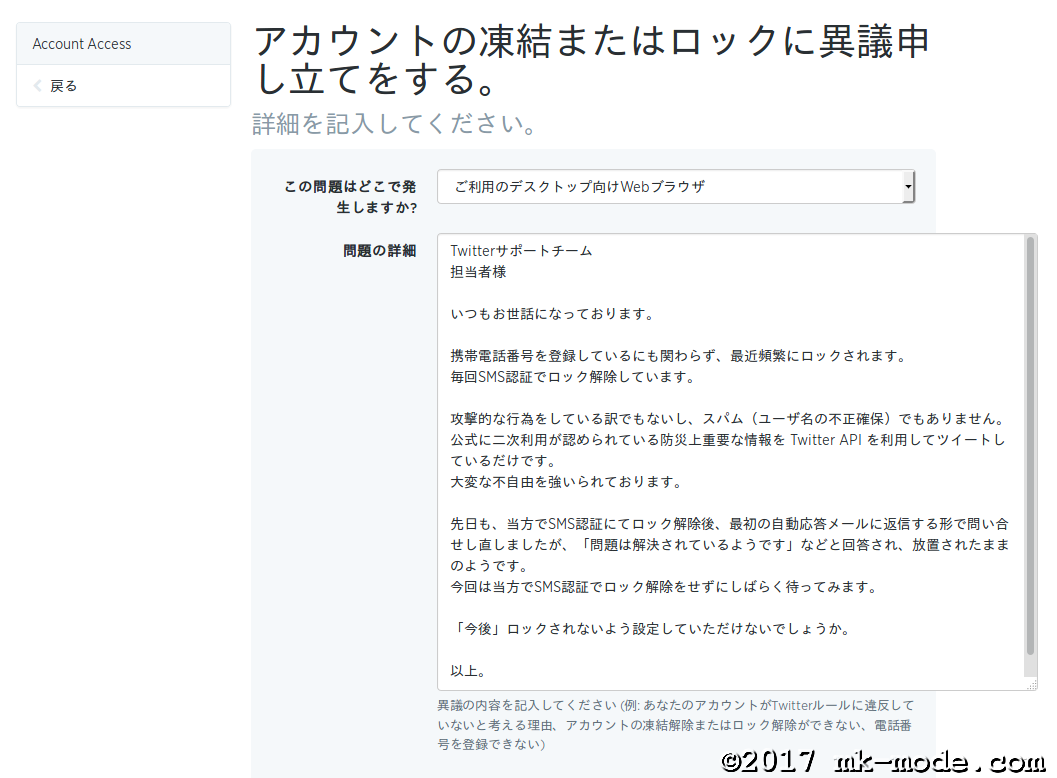Image resolution: width=1057 pixels, height=778 pixels.
Task: Click the 戻る link in the sidebar
Action: 64,86
